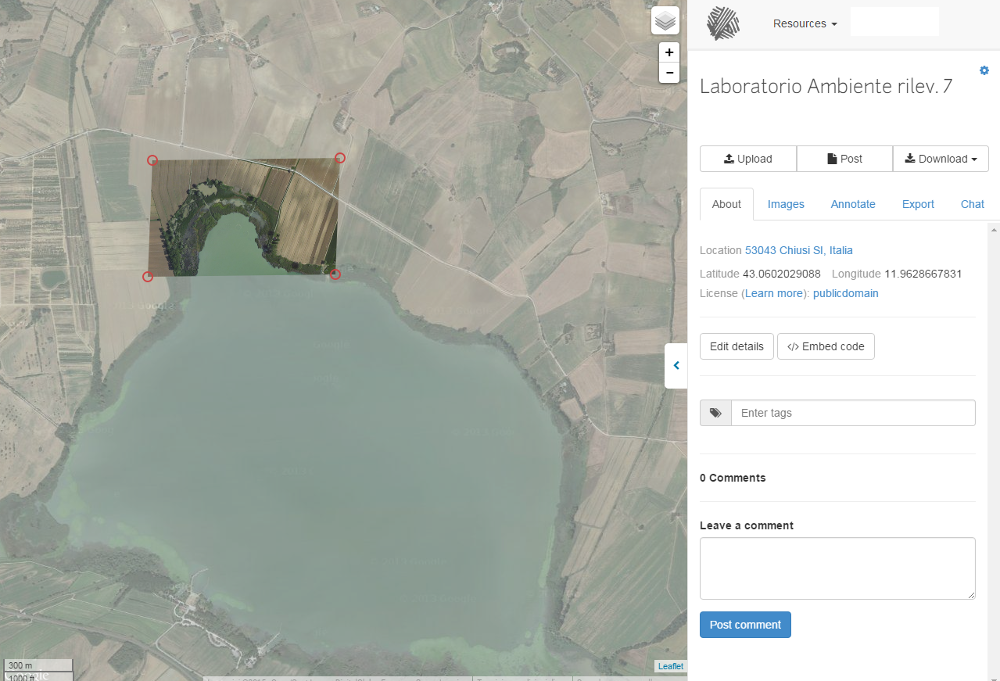This screenshot has width=1000, height=681.
Task: Open the map layers control icon
Action: (x=665, y=21)
